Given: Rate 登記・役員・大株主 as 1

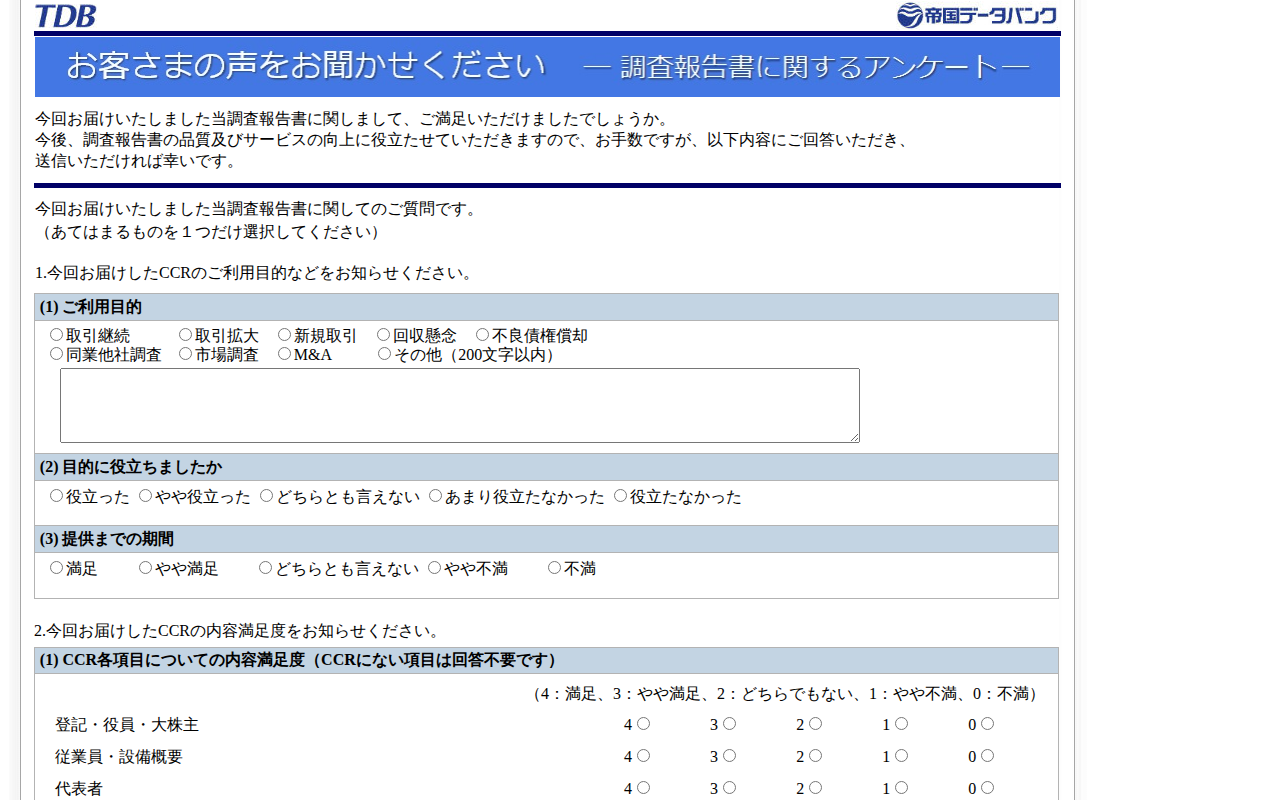Looking at the screenshot, I should tap(901, 723).
